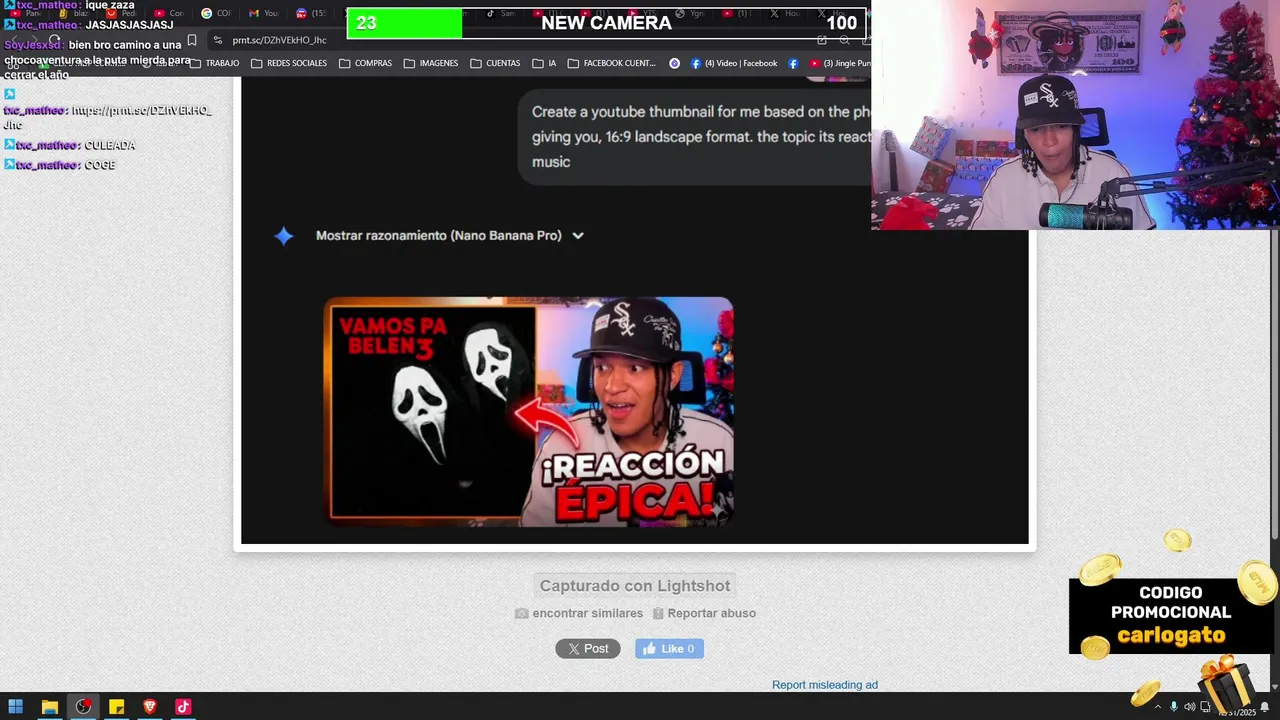Click the bookmark icon beside the address bar
Screen dimensions: 1280x720
click(192, 40)
